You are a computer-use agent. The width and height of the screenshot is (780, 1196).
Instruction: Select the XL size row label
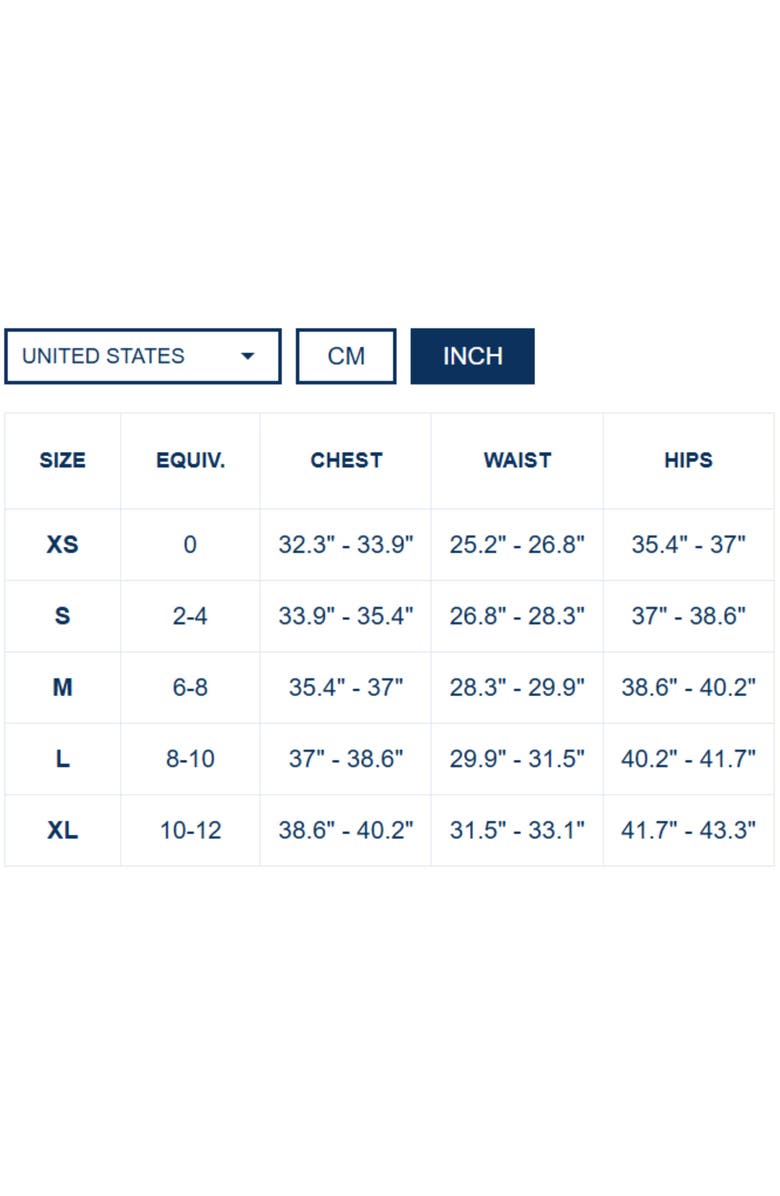[62, 830]
